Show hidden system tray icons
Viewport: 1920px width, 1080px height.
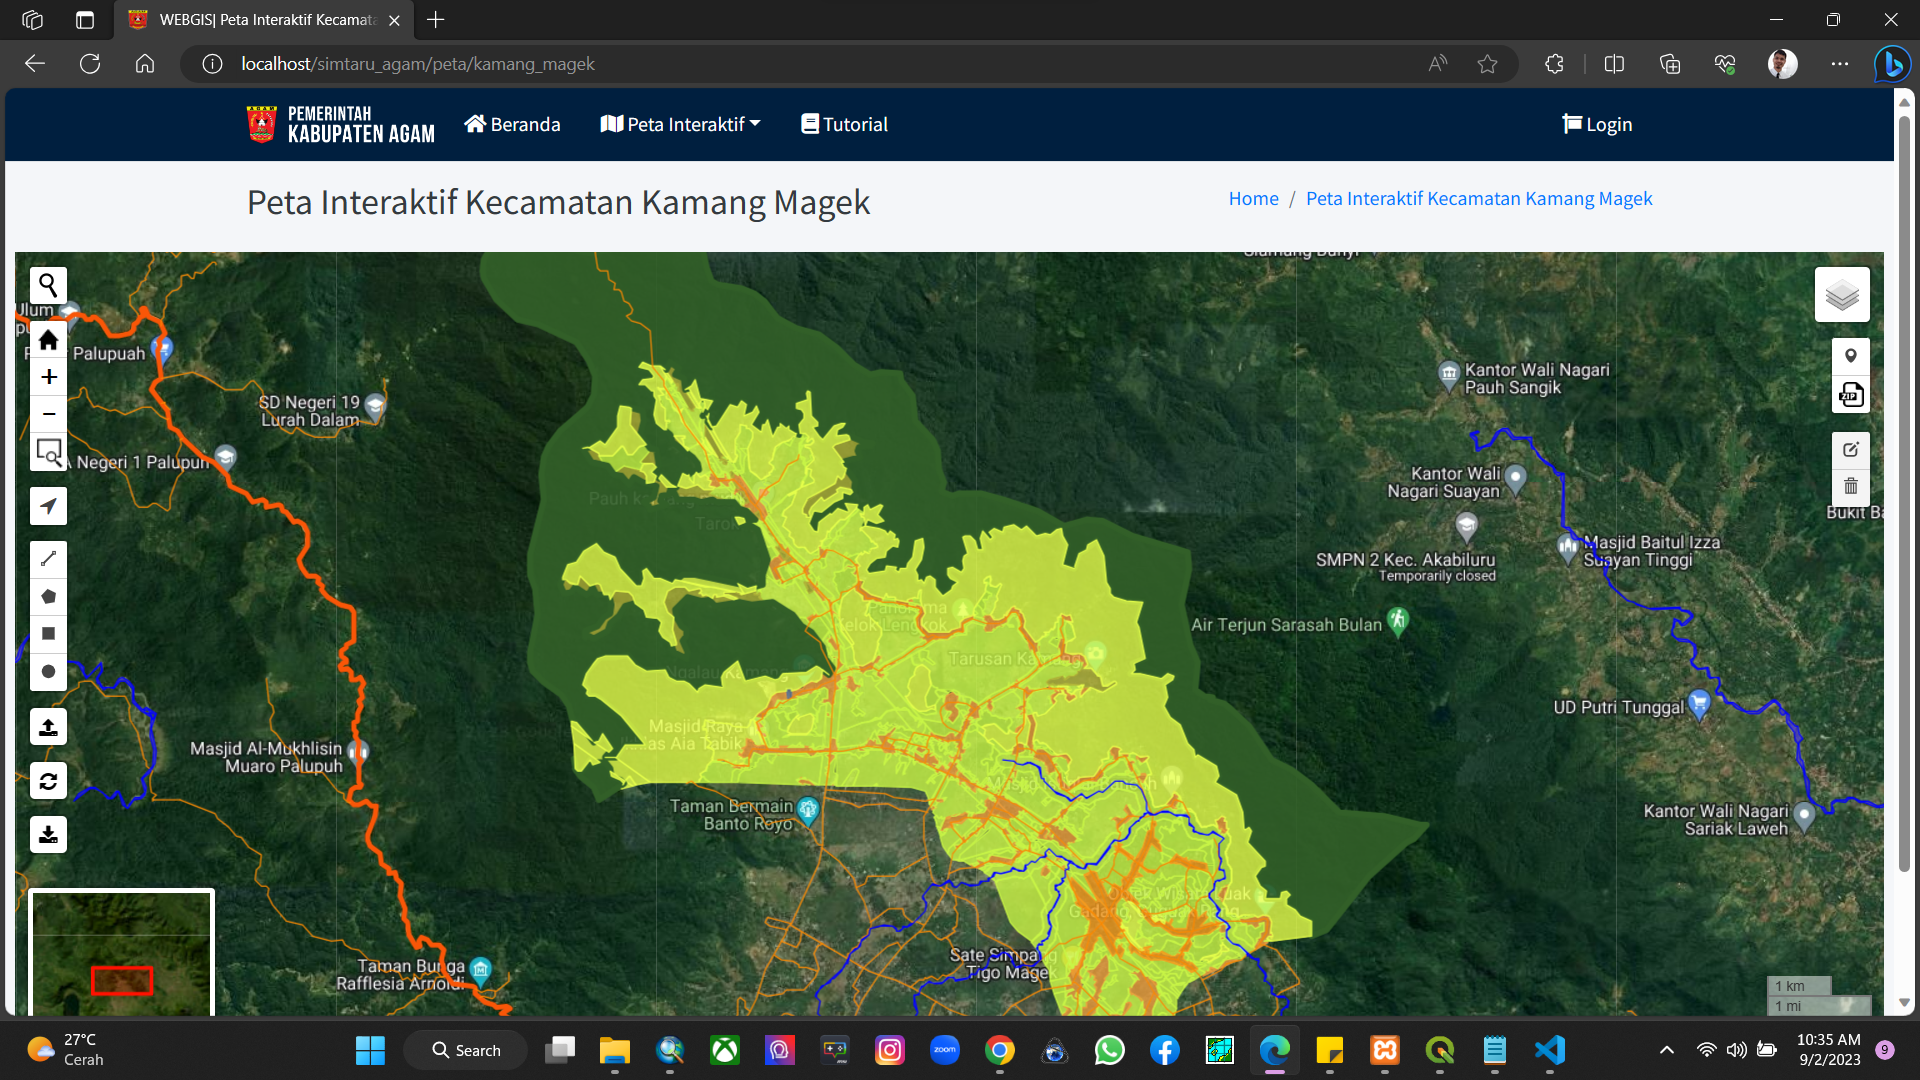pyautogui.click(x=1666, y=1050)
